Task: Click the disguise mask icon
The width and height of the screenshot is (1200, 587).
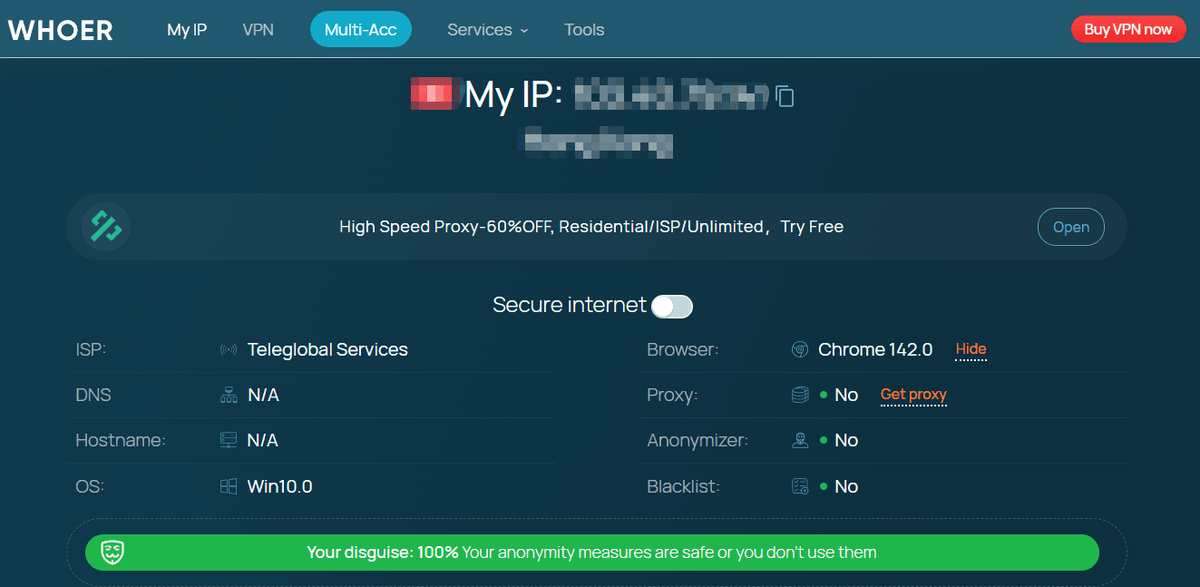Action: [x=113, y=552]
